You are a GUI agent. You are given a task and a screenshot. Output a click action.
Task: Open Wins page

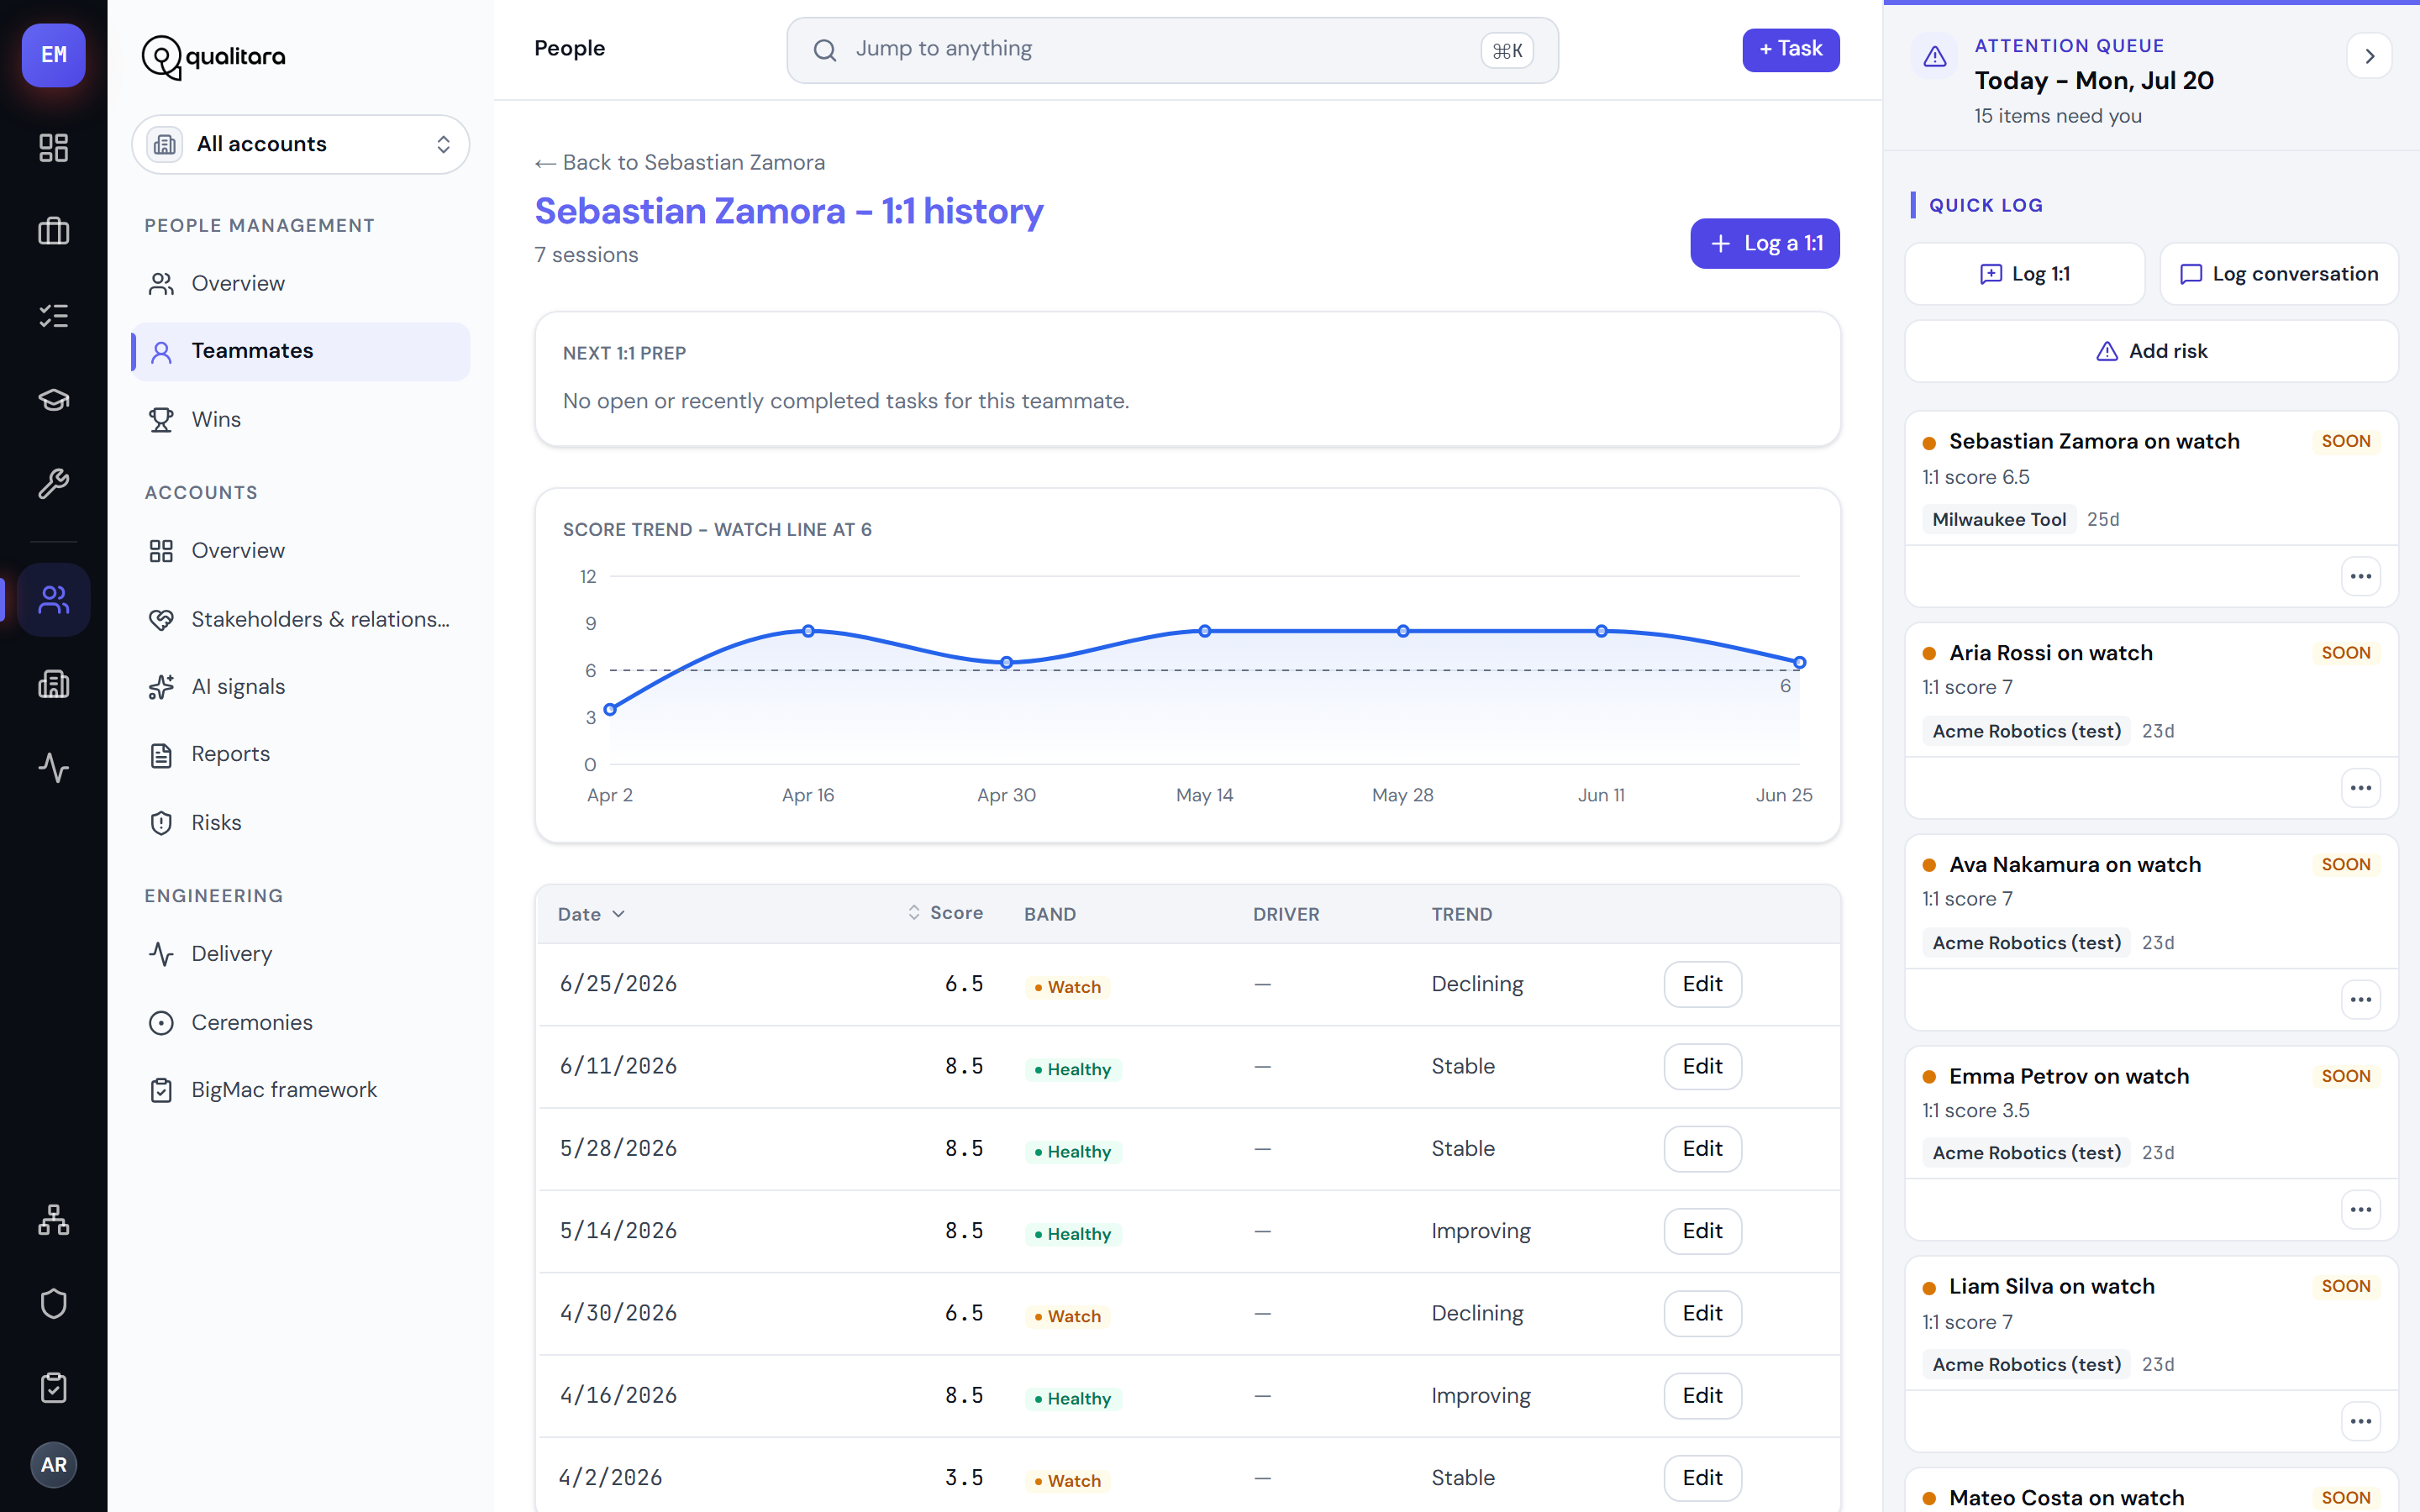coord(300,419)
